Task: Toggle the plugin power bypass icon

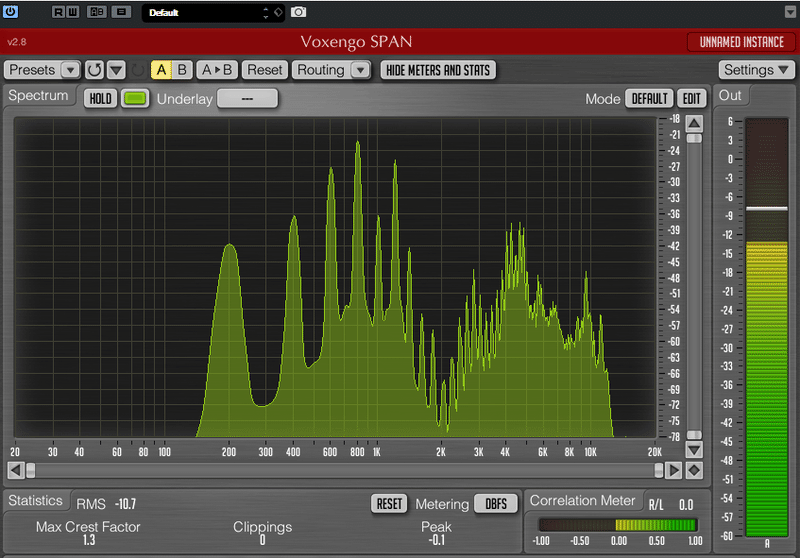Action: pos(10,11)
